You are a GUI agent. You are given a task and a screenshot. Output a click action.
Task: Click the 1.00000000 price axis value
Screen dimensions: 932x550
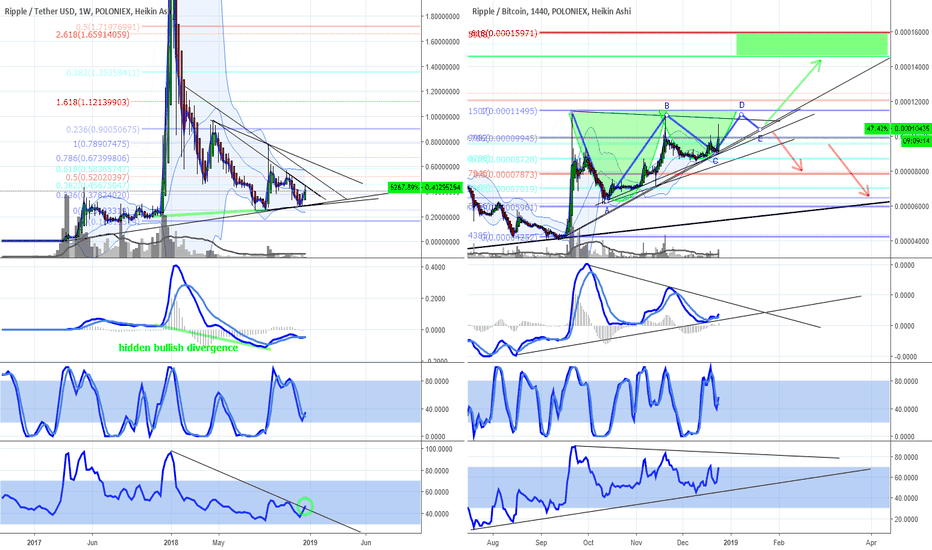click(442, 117)
